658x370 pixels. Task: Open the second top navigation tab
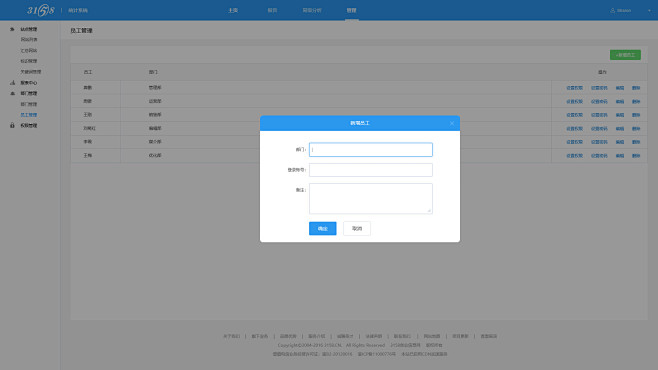coord(272,10)
